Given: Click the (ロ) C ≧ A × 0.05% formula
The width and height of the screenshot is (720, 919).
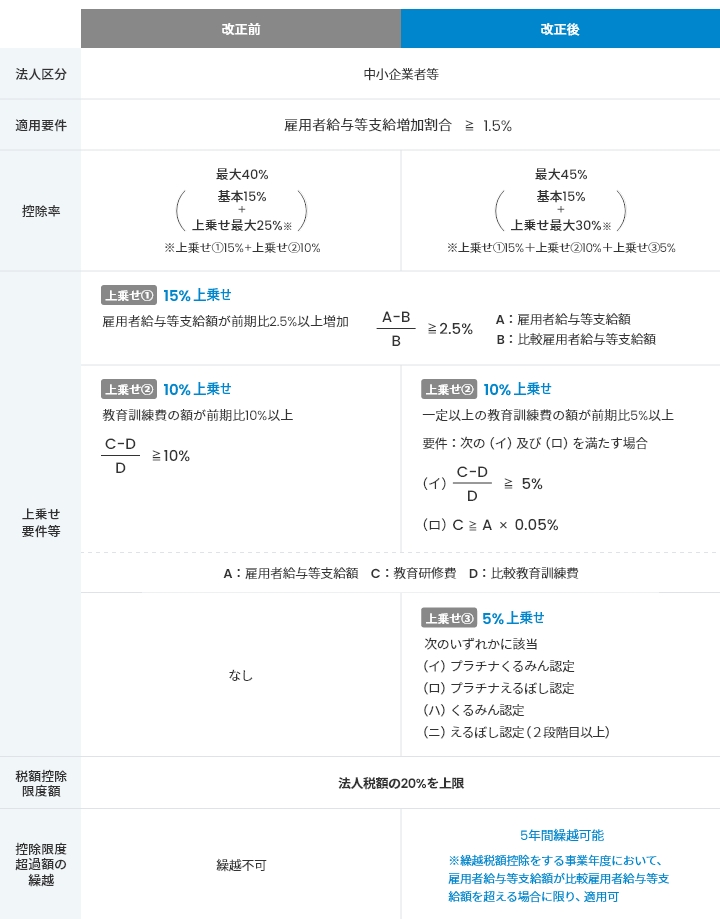Looking at the screenshot, I should click(x=490, y=525).
